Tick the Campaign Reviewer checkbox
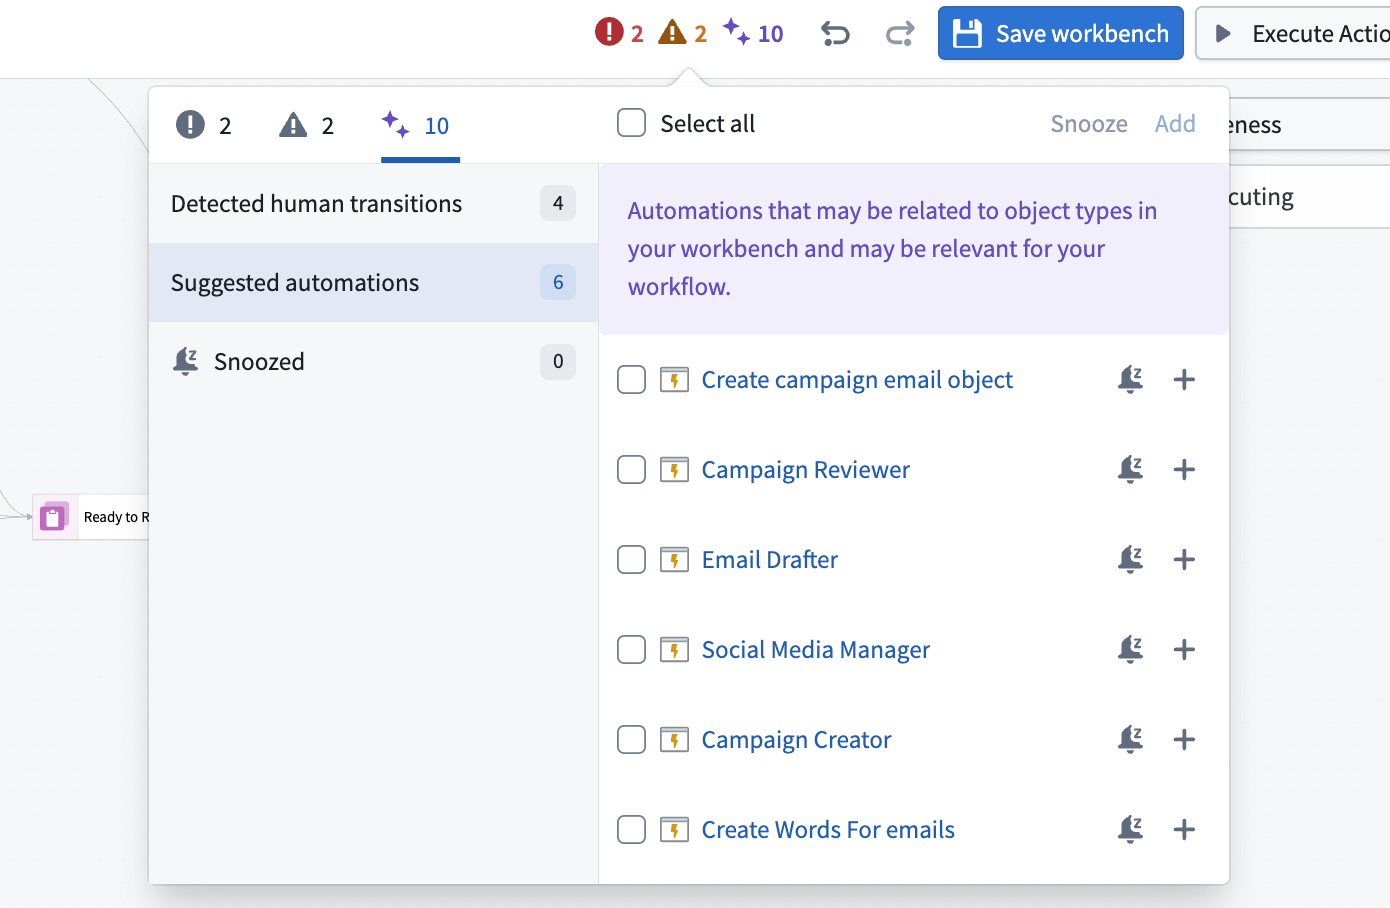Screen dimensions: 1390x908 tap(631, 470)
